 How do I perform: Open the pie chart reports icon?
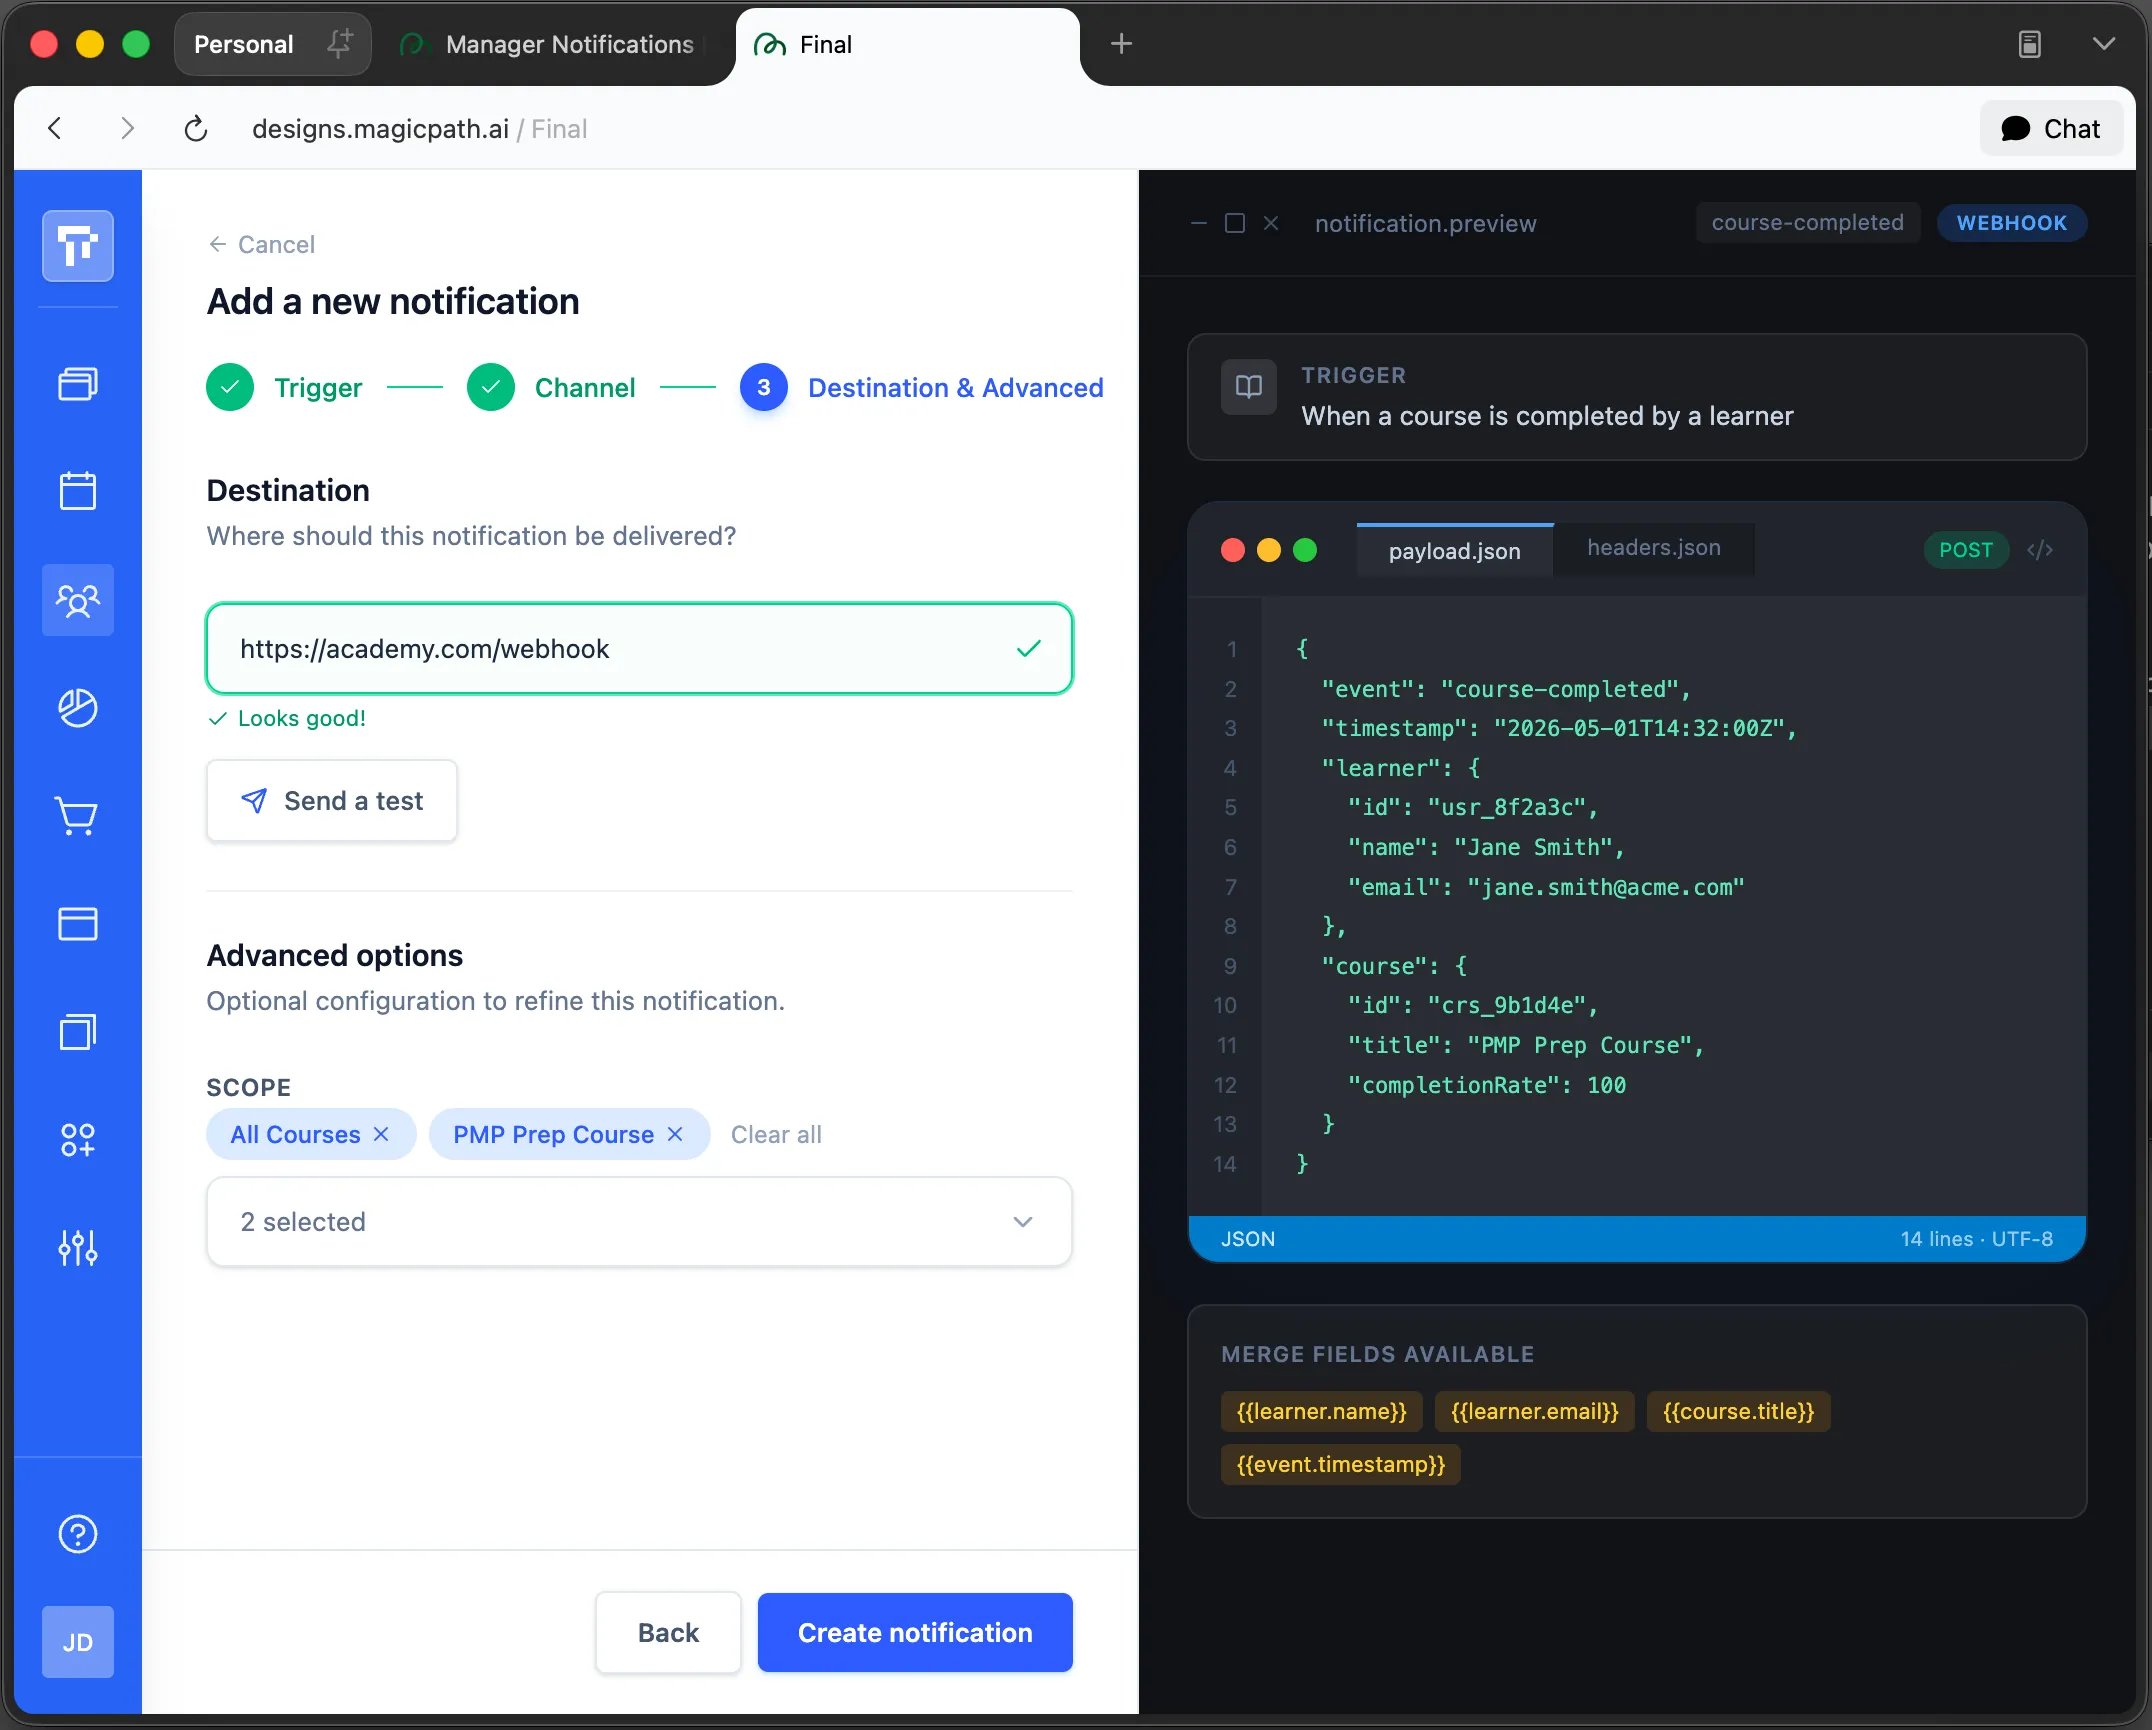[x=78, y=708]
